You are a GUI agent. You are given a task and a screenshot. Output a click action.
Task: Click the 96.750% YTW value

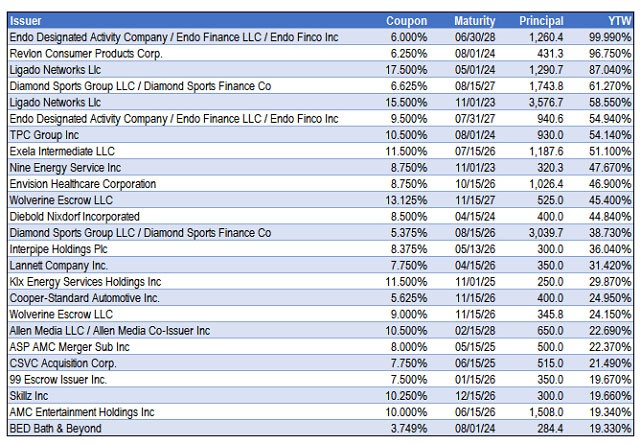coord(610,54)
